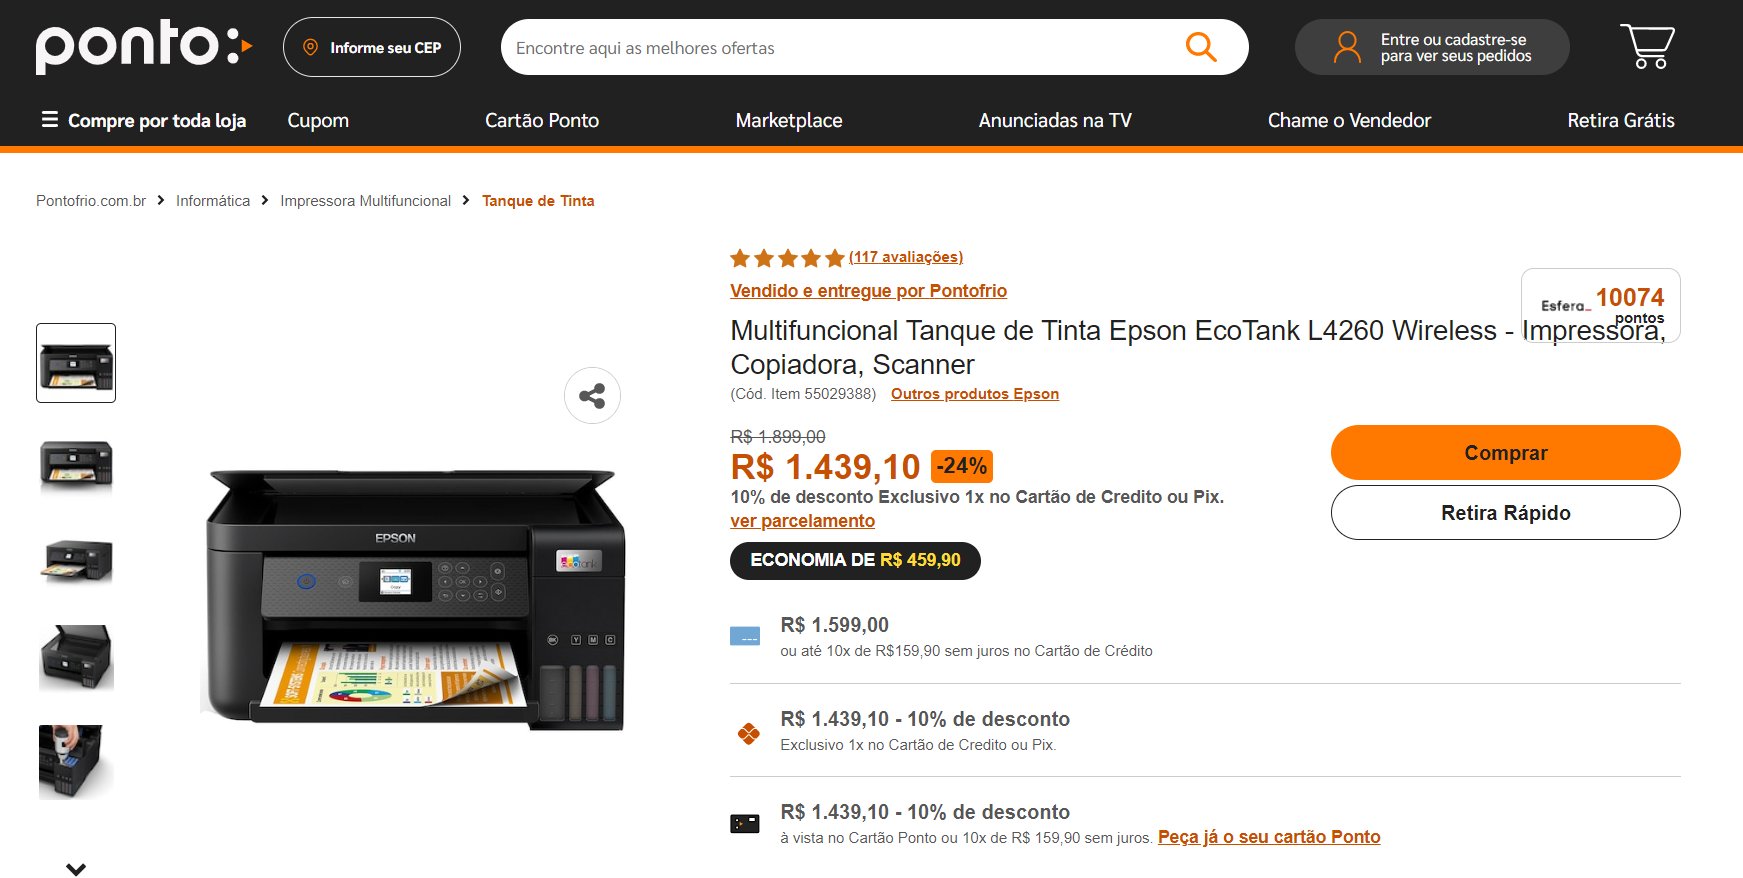Click the location pin in Informe seu CEP
Screen dimensions: 1743x878
(311, 47)
